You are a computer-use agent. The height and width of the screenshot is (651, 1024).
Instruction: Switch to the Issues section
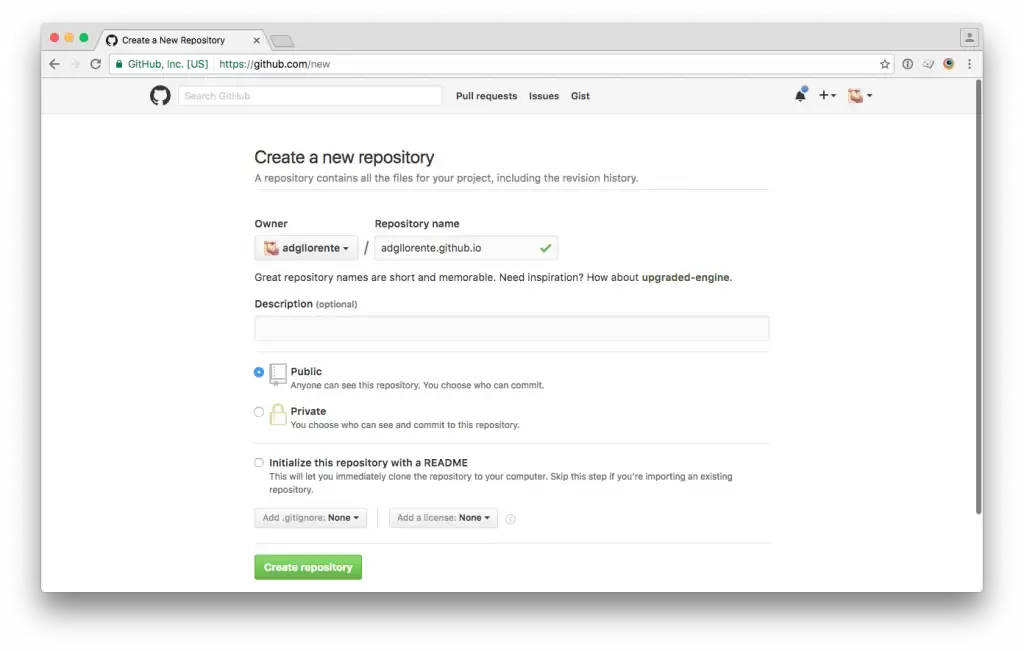tap(544, 95)
